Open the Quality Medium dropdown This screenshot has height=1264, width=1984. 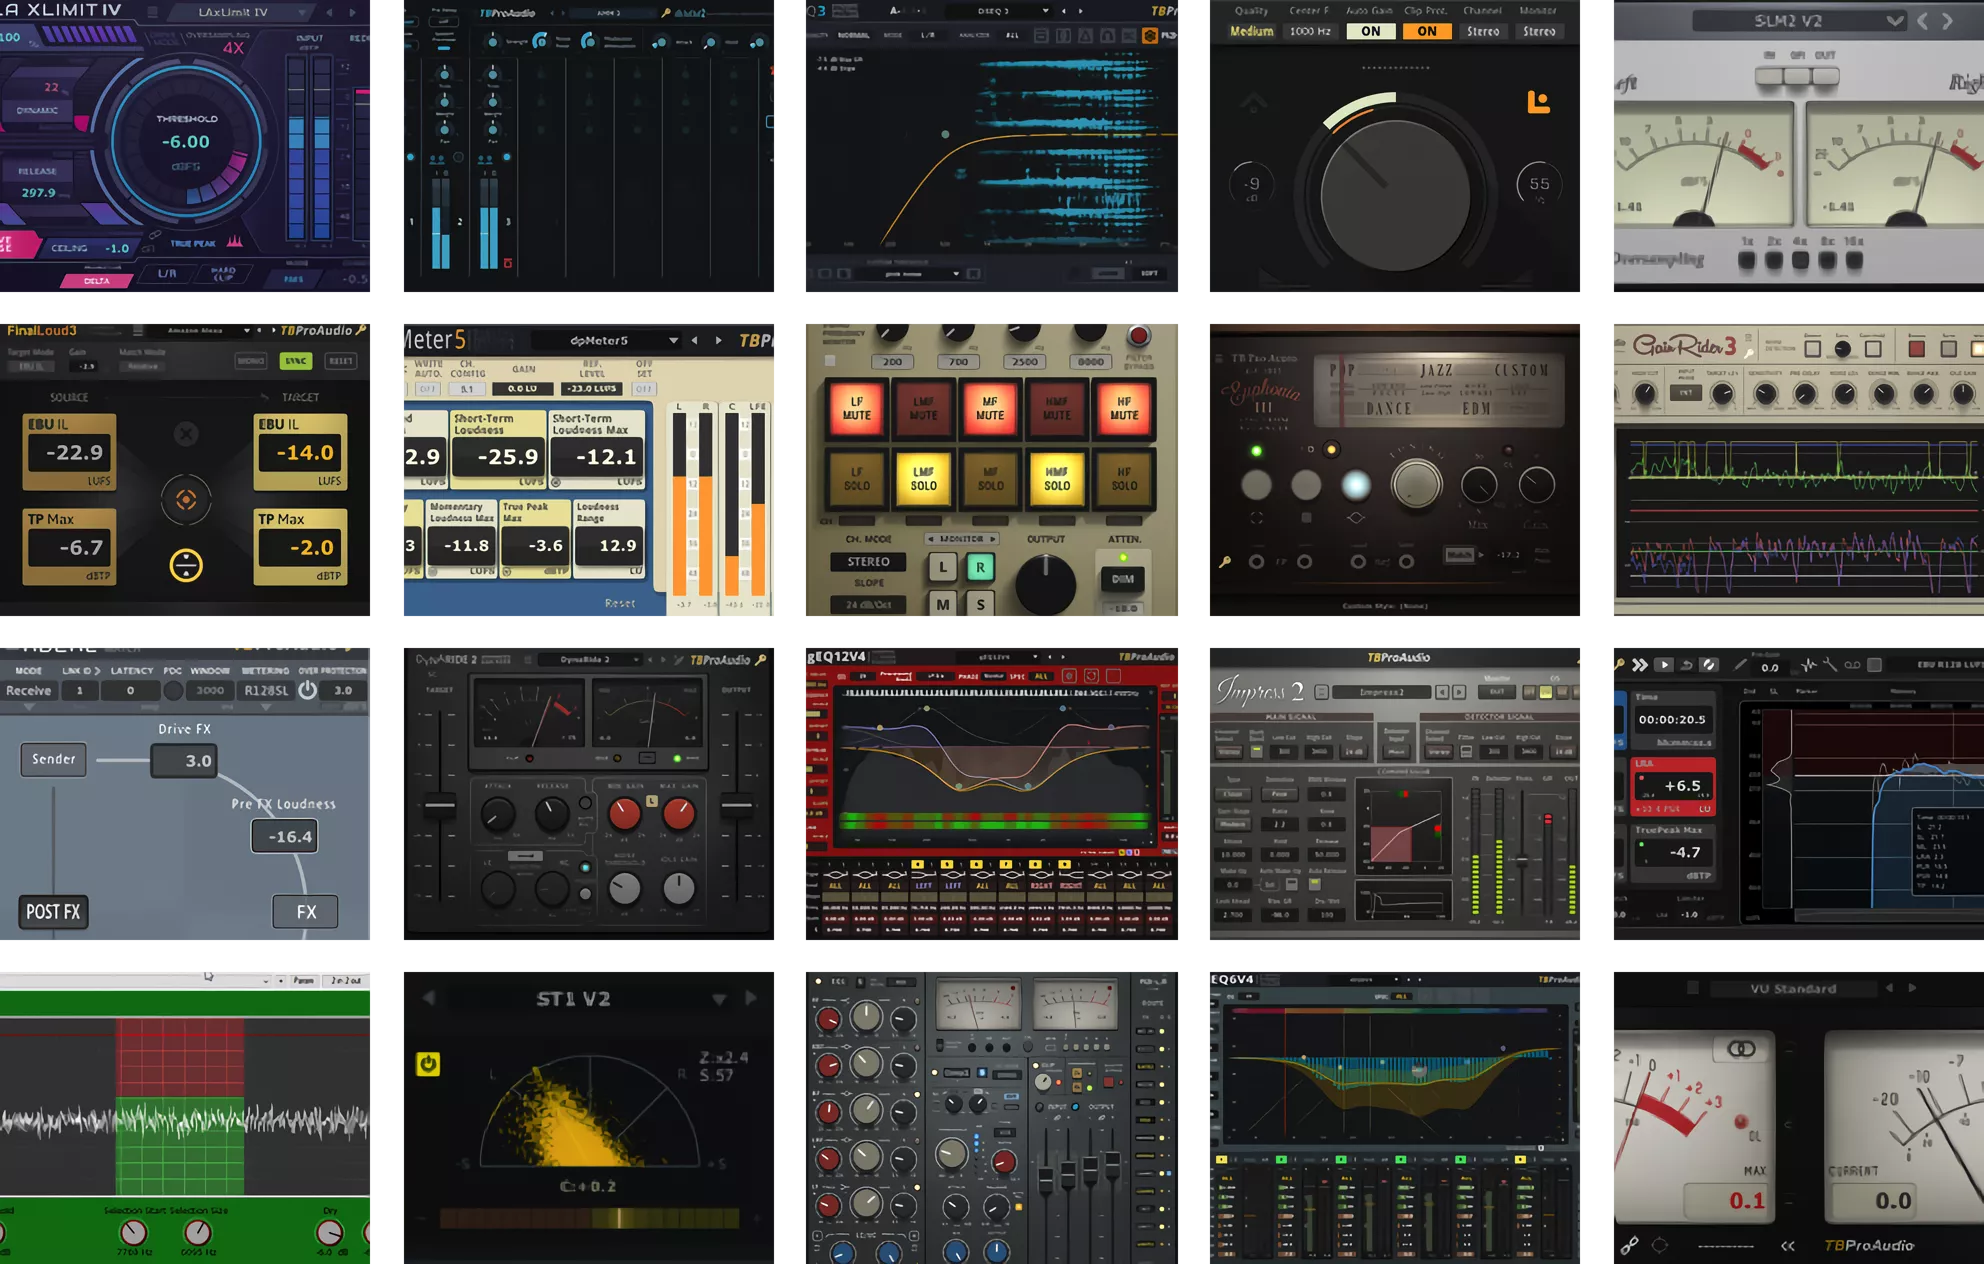click(x=1252, y=31)
